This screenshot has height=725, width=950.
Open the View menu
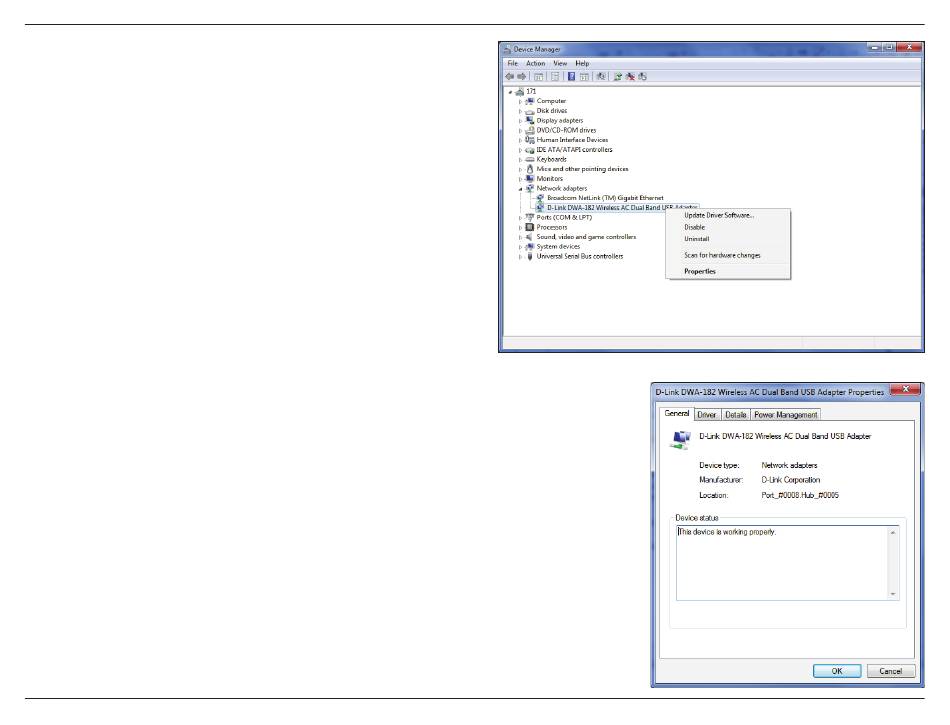tap(560, 64)
